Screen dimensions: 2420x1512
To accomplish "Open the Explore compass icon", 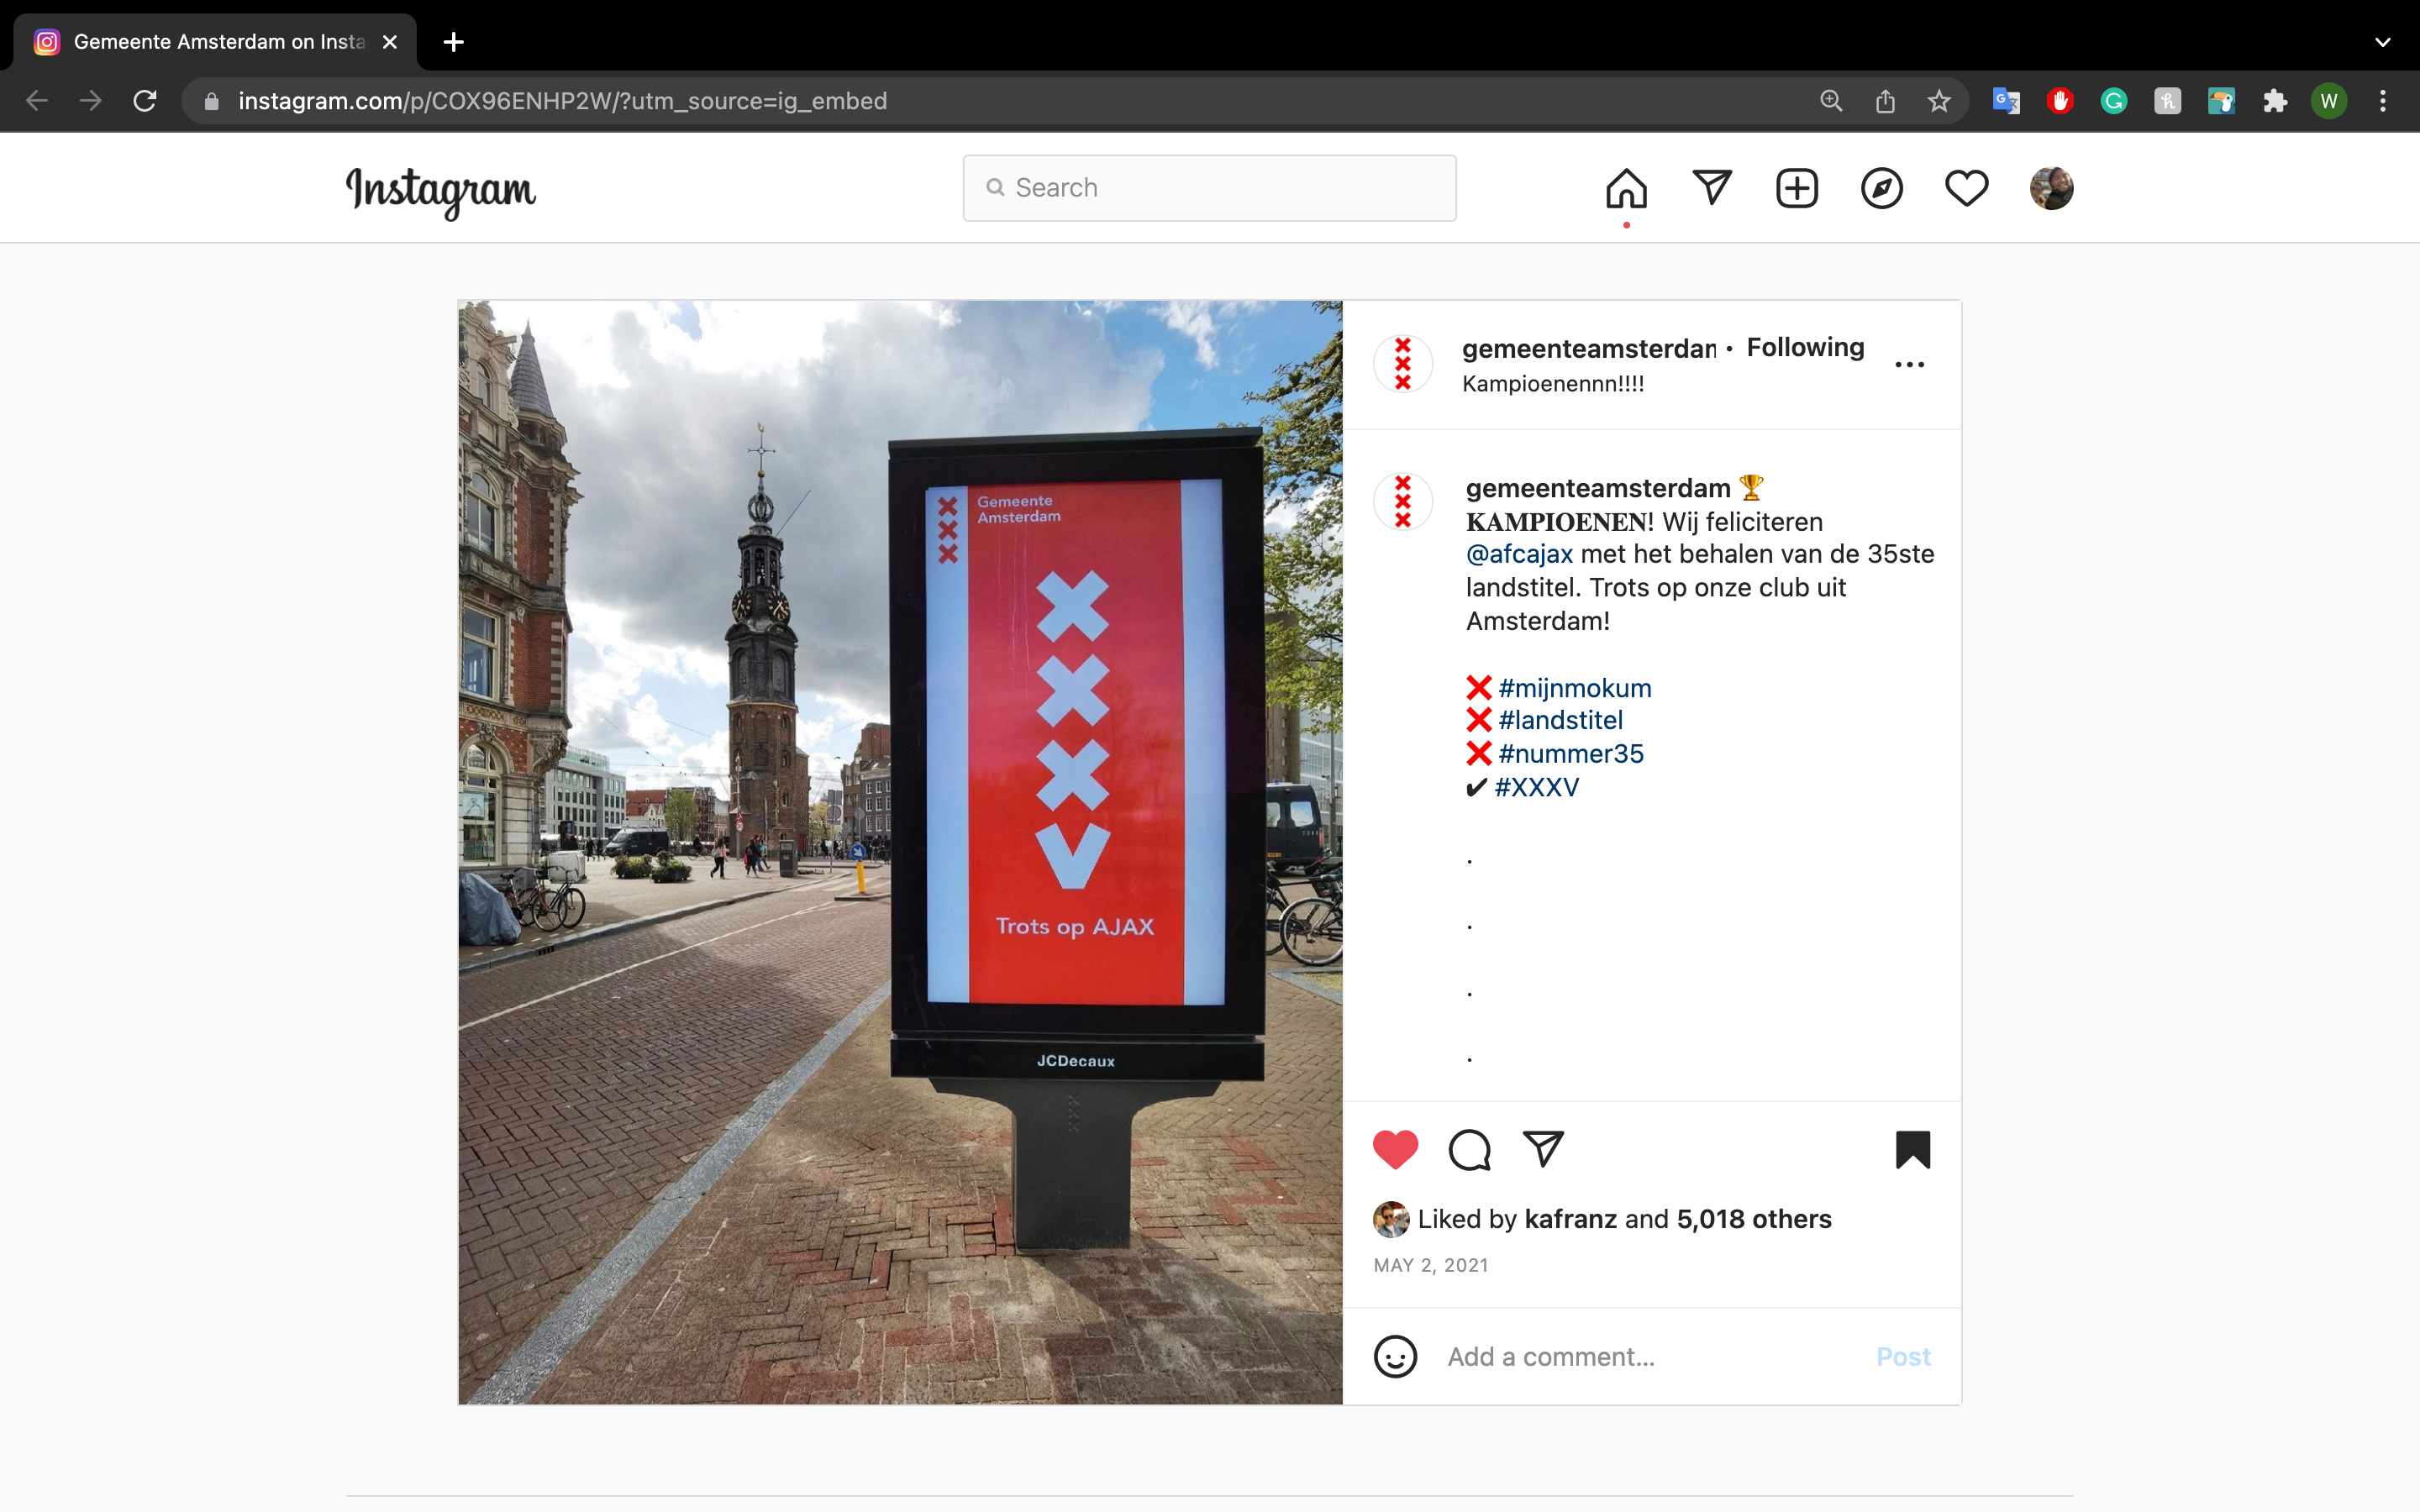I will click(1881, 188).
